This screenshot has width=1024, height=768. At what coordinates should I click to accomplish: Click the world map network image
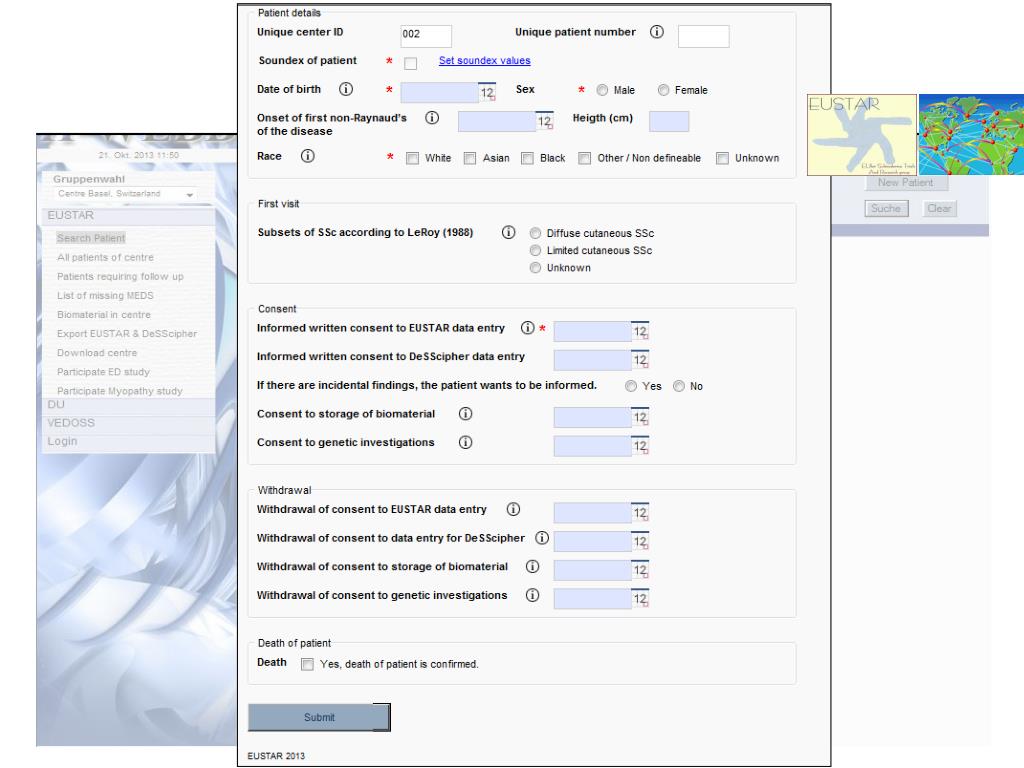point(971,135)
